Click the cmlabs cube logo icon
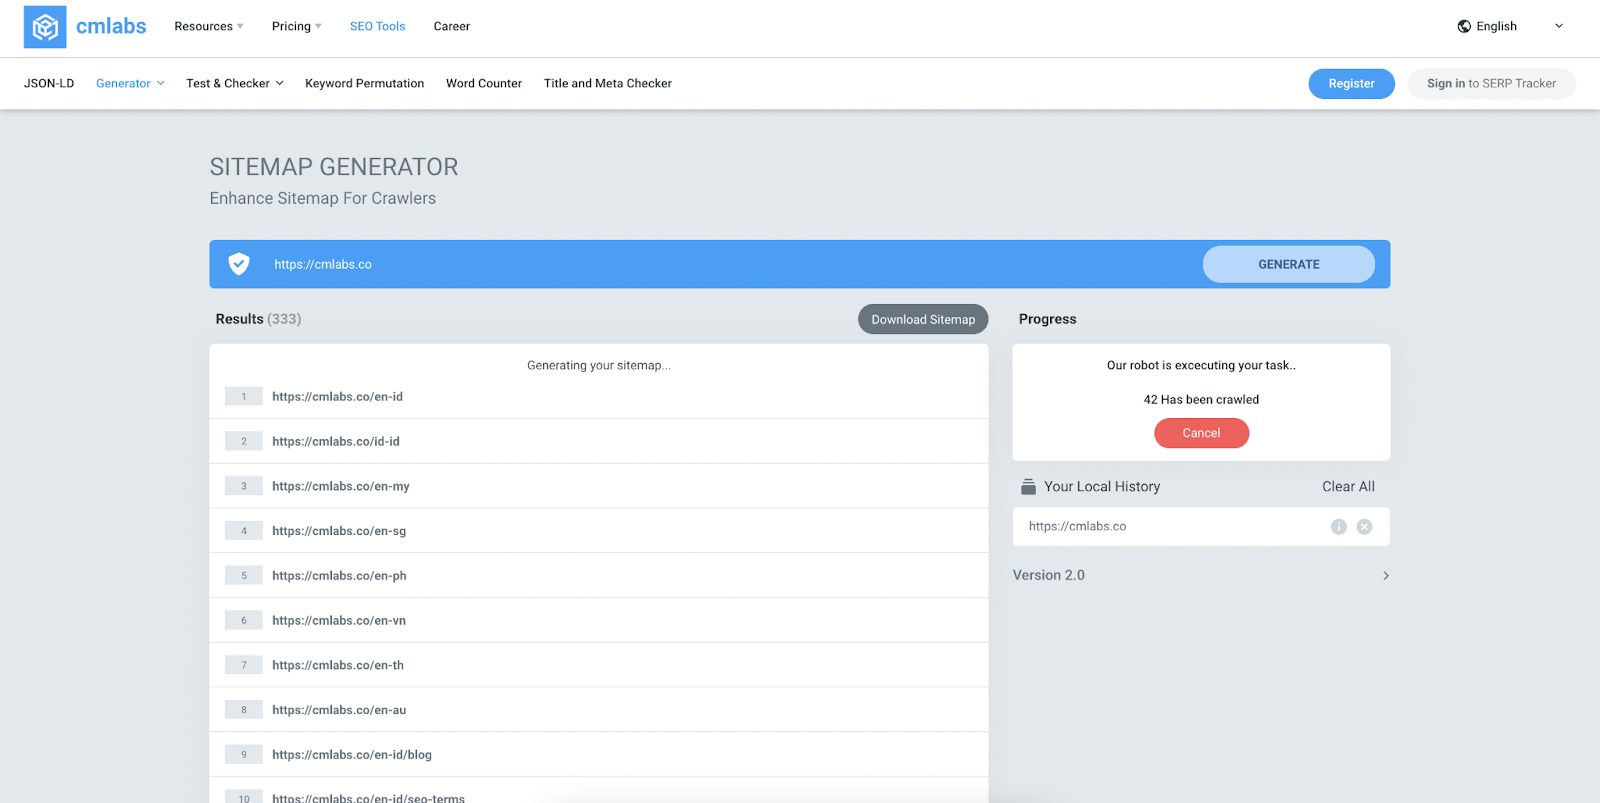Viewport: 1600px width, 803px height. pyautogui.click(x=45, y=27)
